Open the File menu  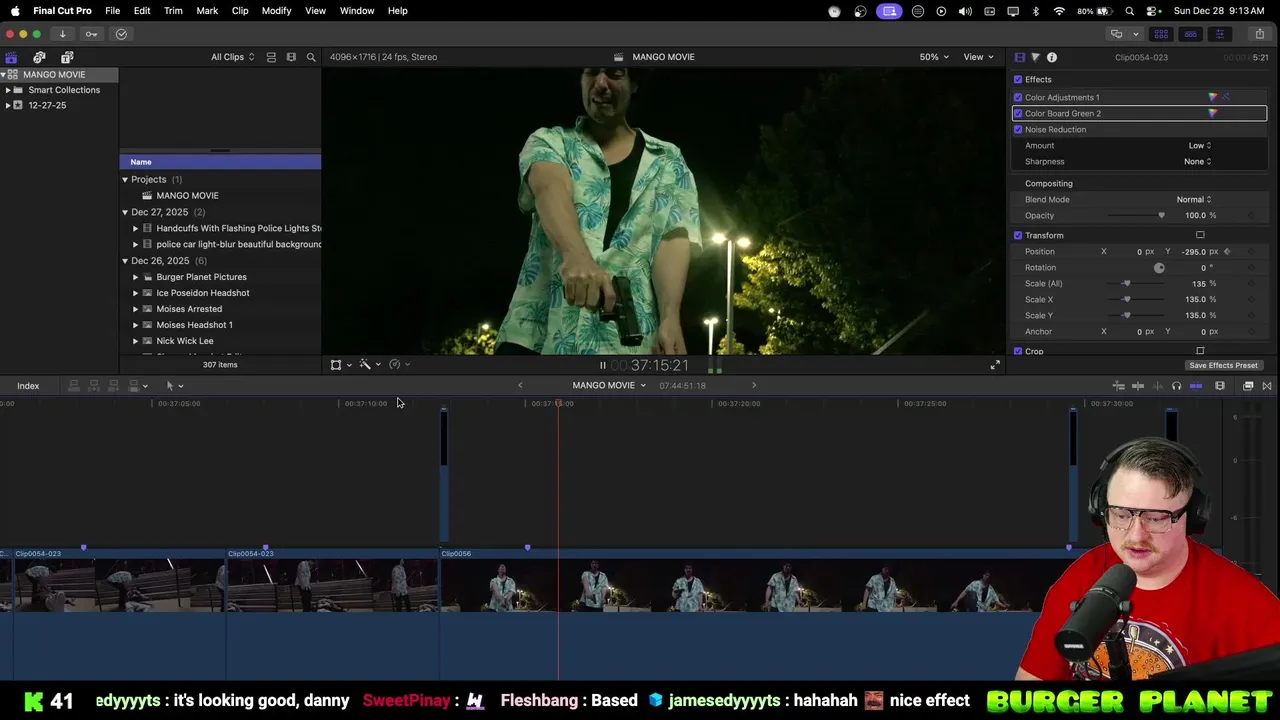(x=113, y=11)
